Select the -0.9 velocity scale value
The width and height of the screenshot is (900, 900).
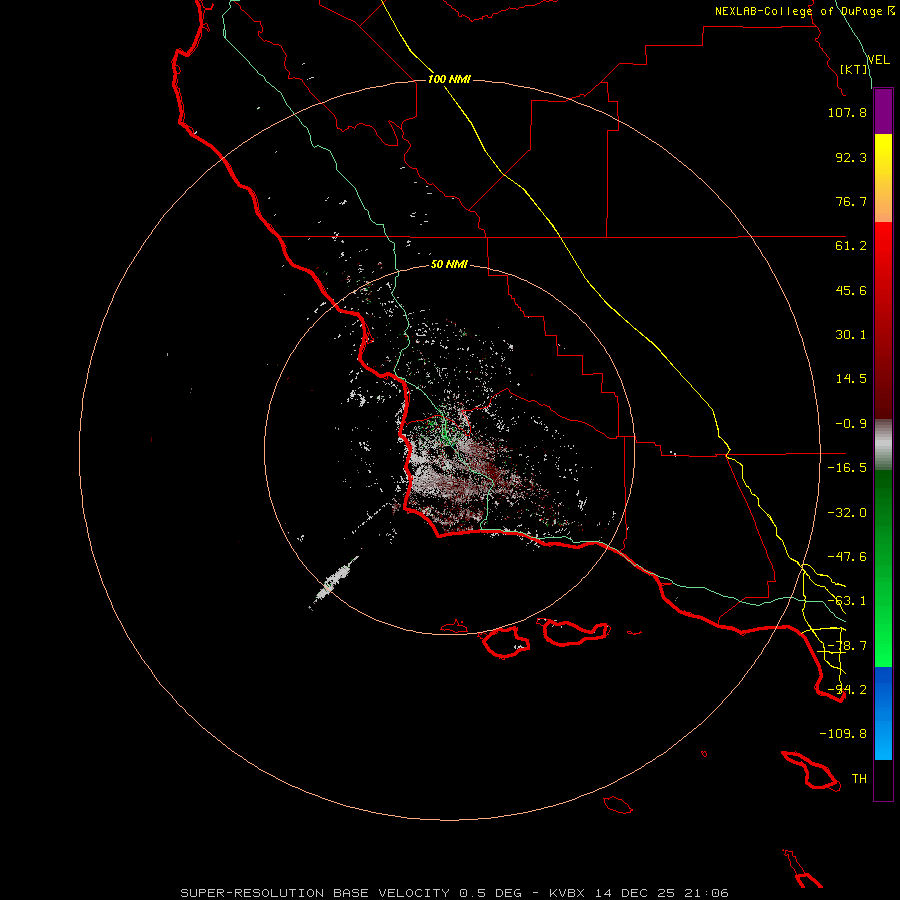tap(851, 424)
